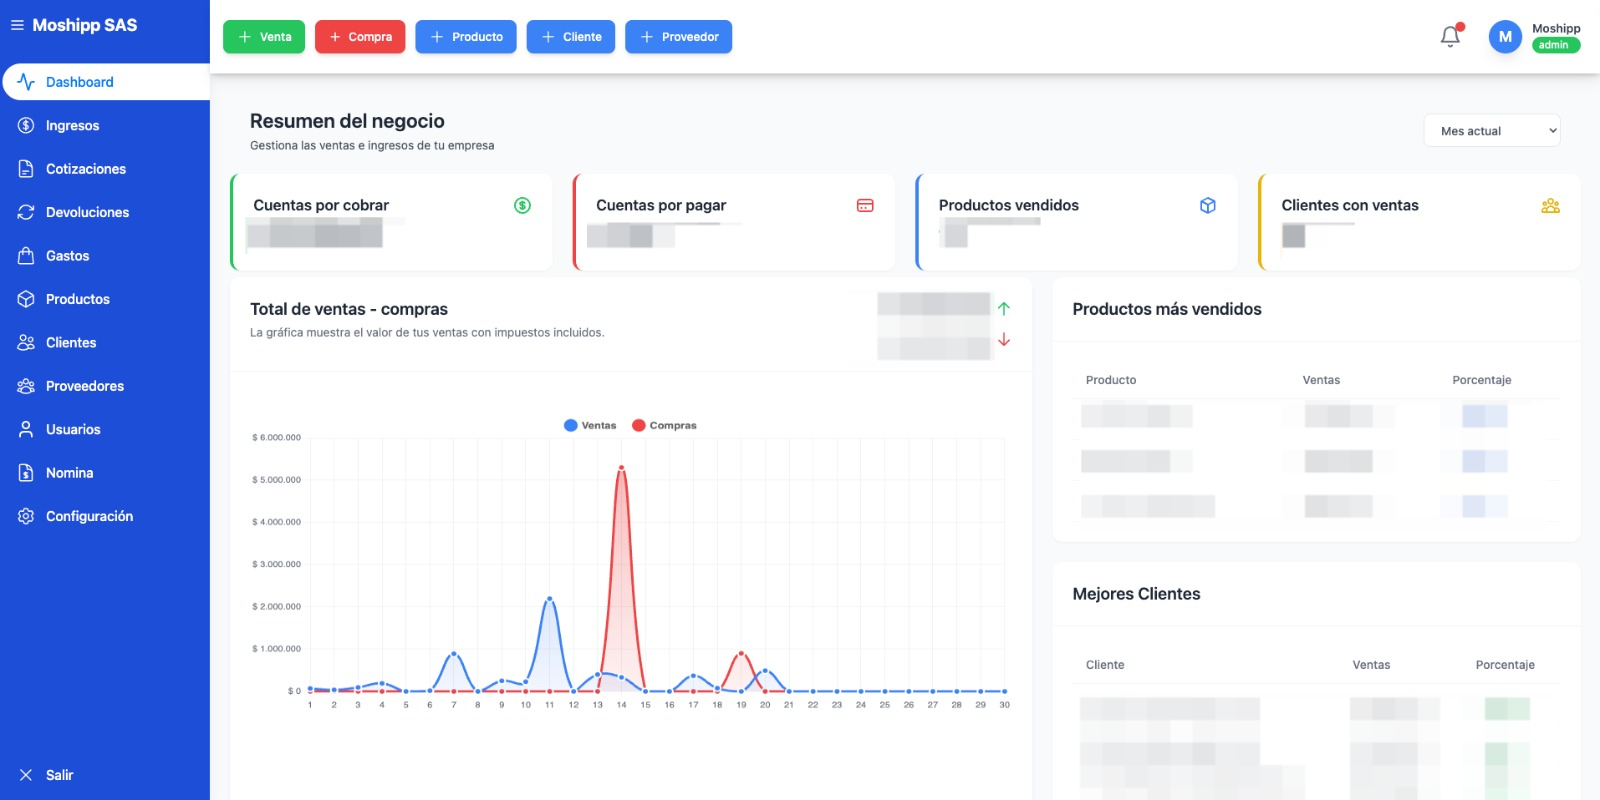Toggle Ventas series in chart legend

point(590,425)
